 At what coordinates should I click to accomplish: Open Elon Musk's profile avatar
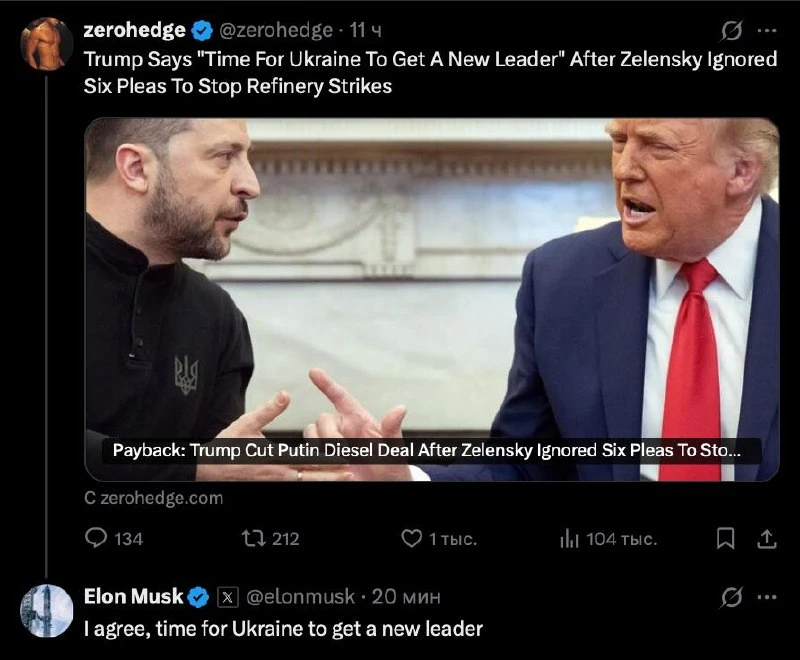tap(46, 611)
